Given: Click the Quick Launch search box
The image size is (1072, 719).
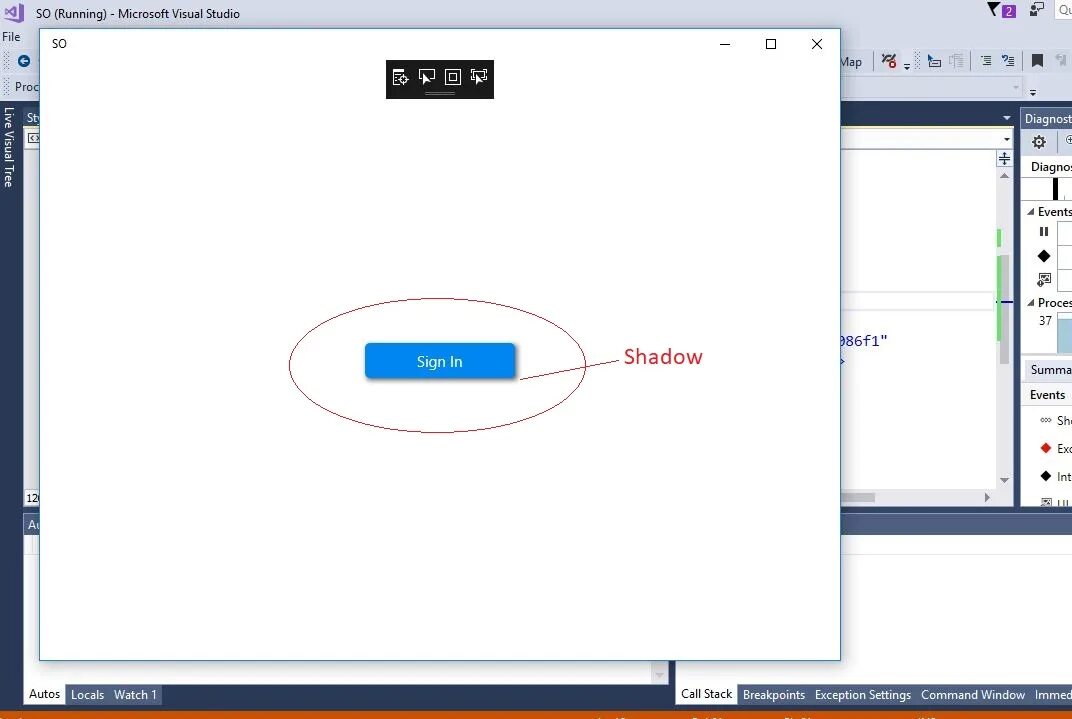Looking at the screenshot, I should (1064, 10).
